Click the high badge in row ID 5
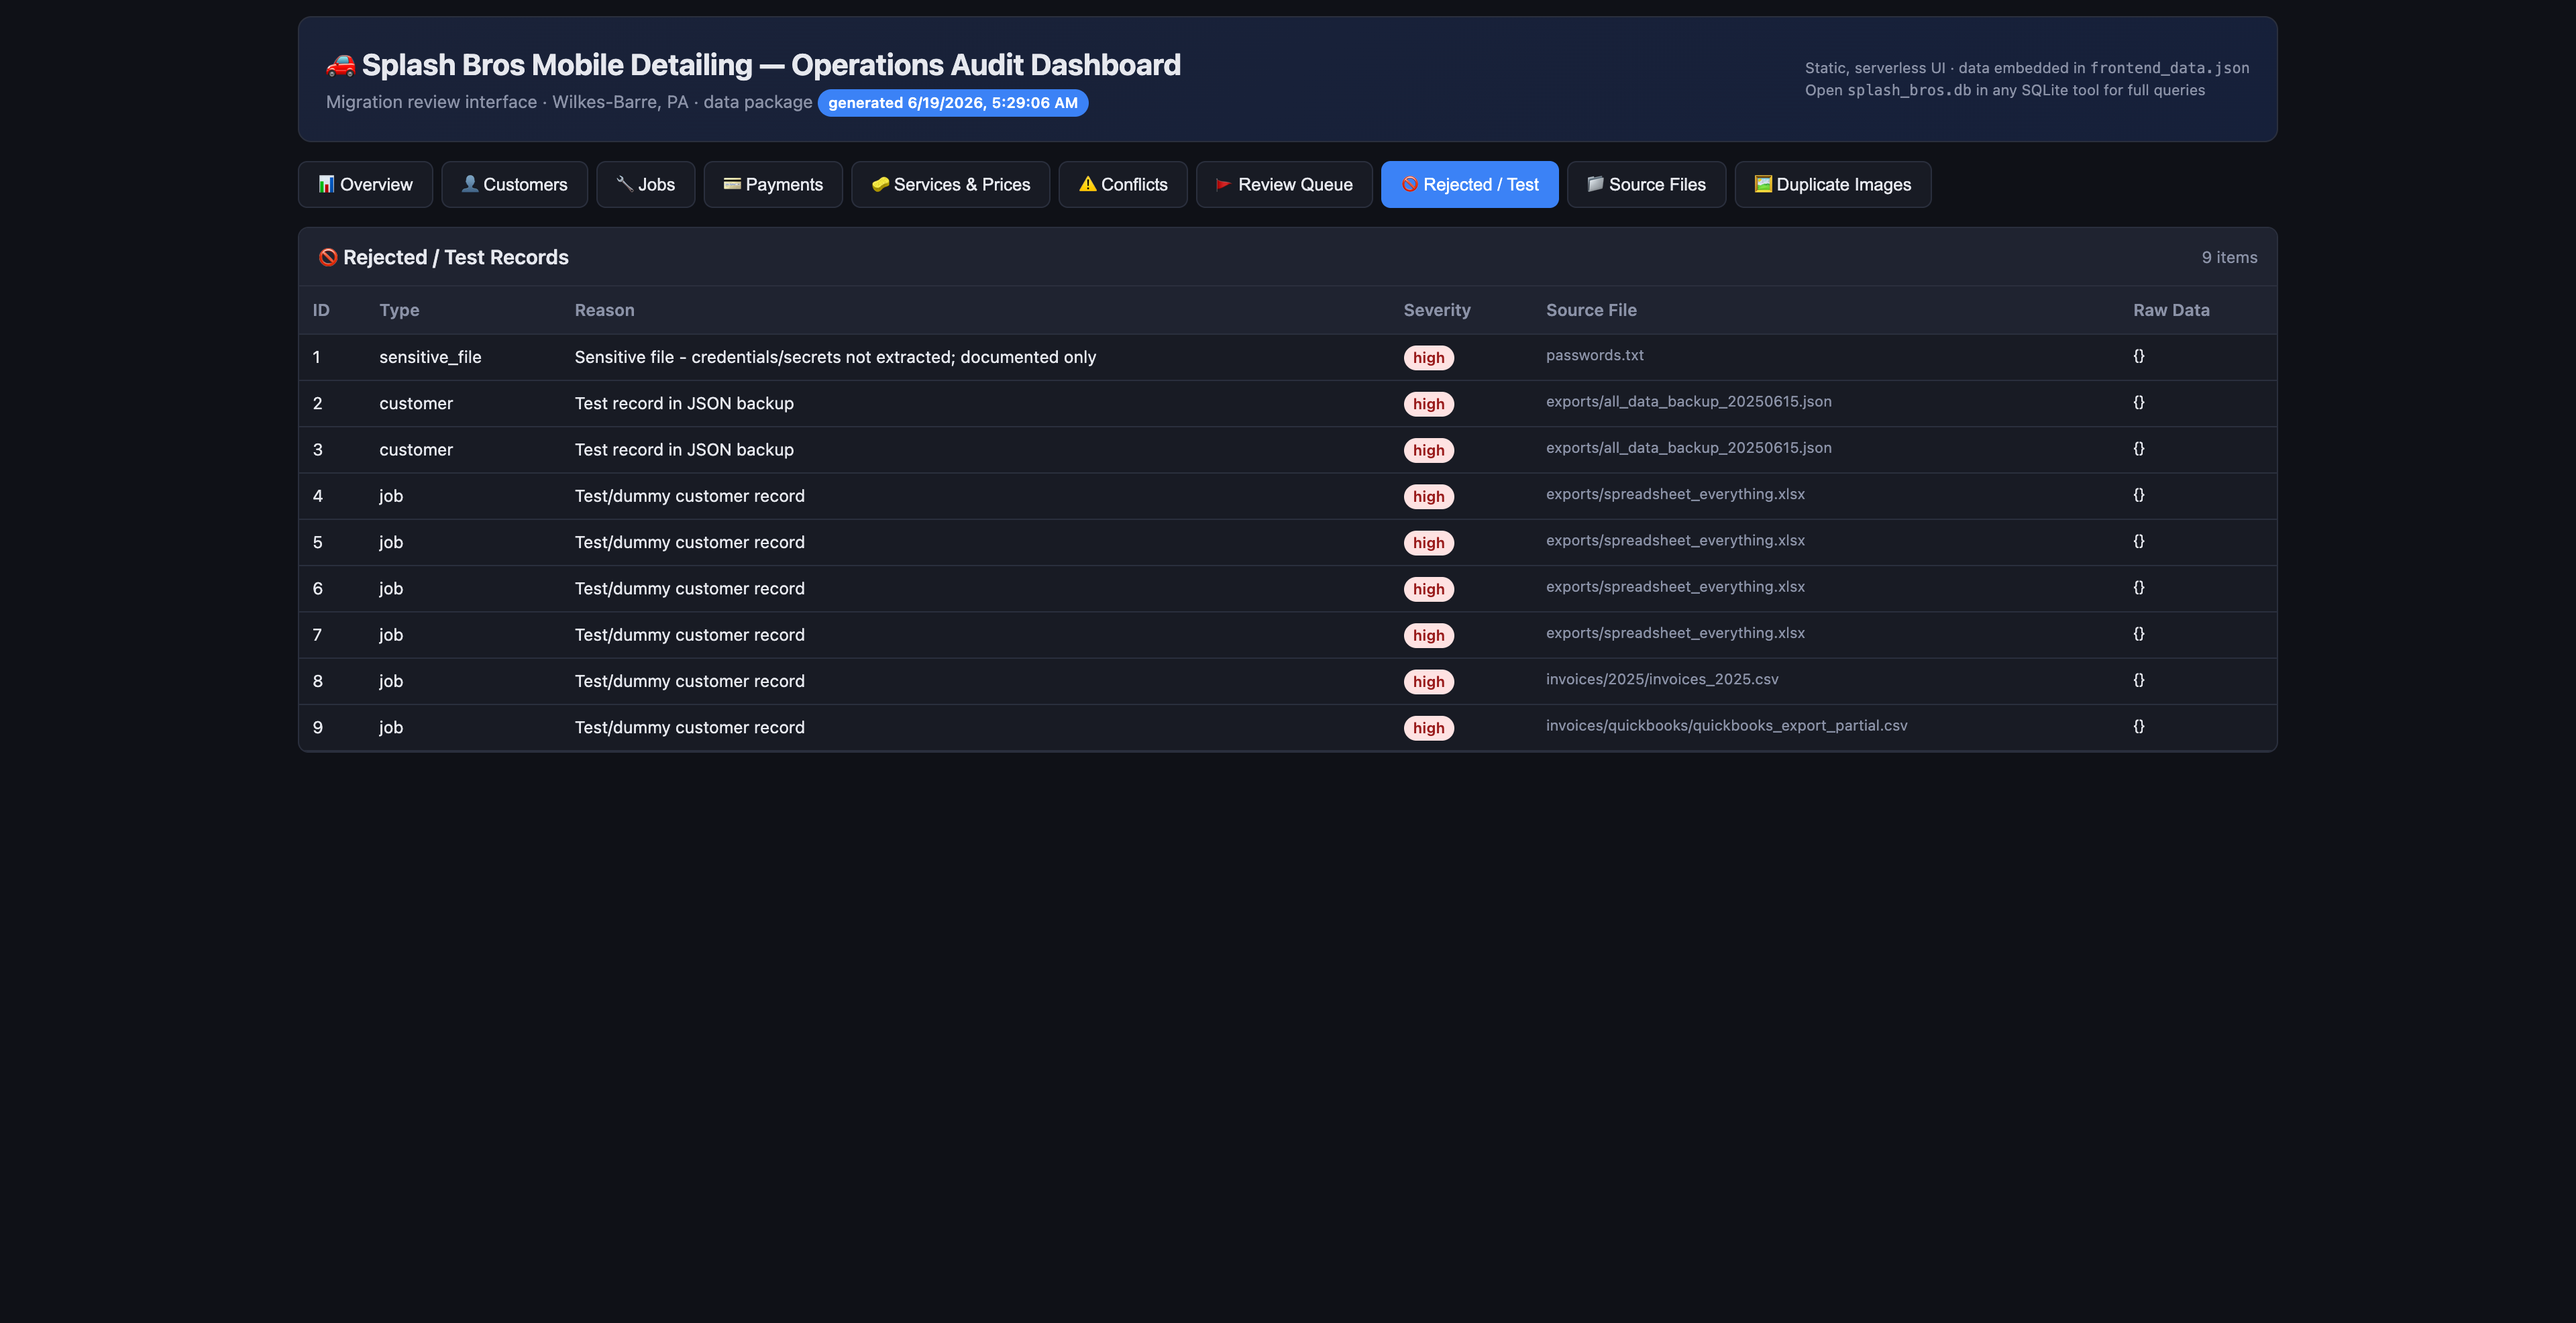Viewport: 2576px width, 1323px height. (1428, 543)
